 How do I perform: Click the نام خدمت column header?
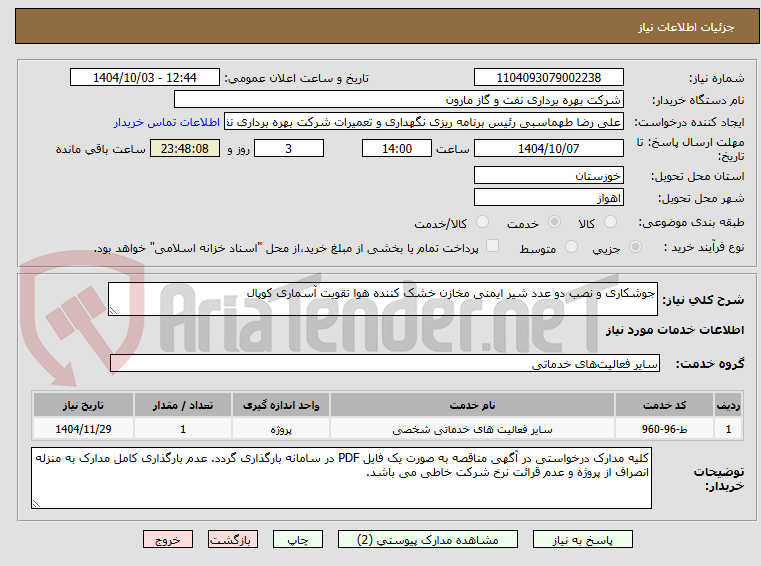[472, 405]
